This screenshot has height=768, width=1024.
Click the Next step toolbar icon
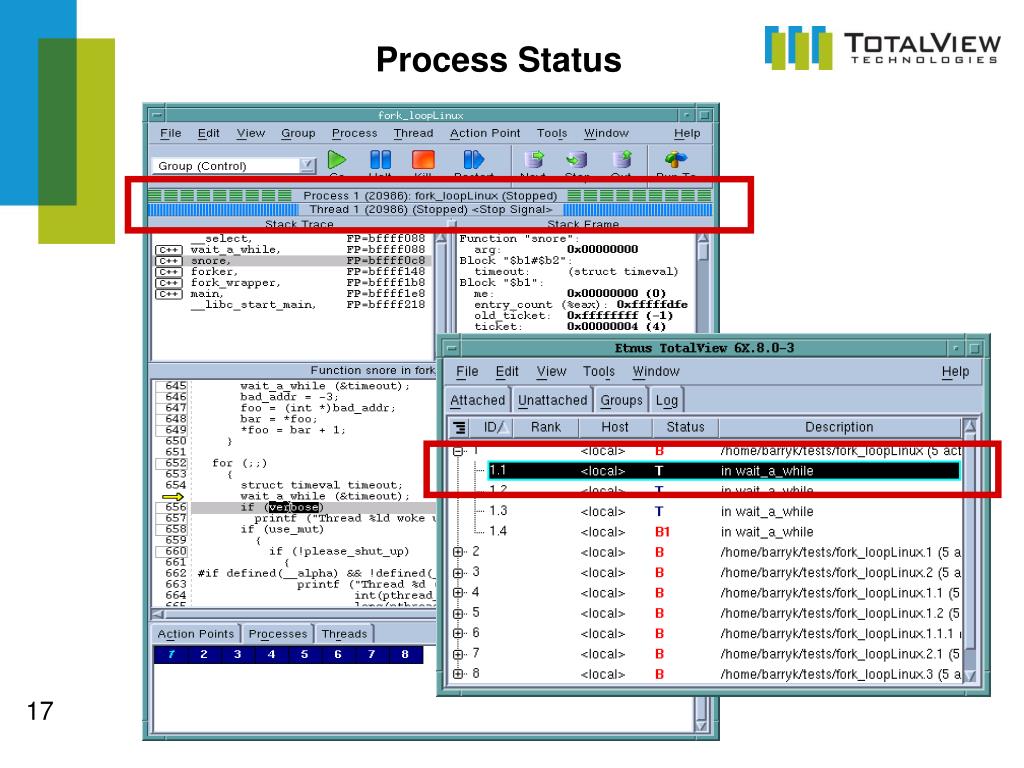534,159
